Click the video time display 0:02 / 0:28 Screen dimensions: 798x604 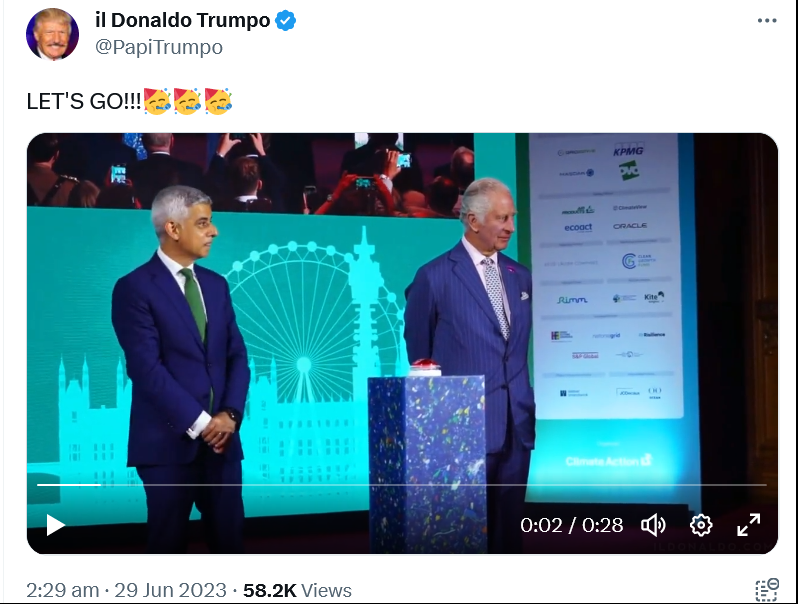click(571, 525)
